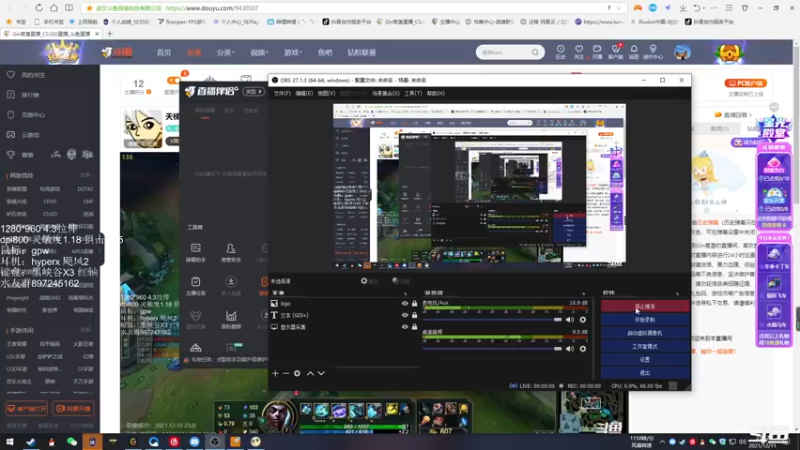The image size is (800, 450).
Task: Click the user avatar in Douyu header
Action: pos(682,52)
